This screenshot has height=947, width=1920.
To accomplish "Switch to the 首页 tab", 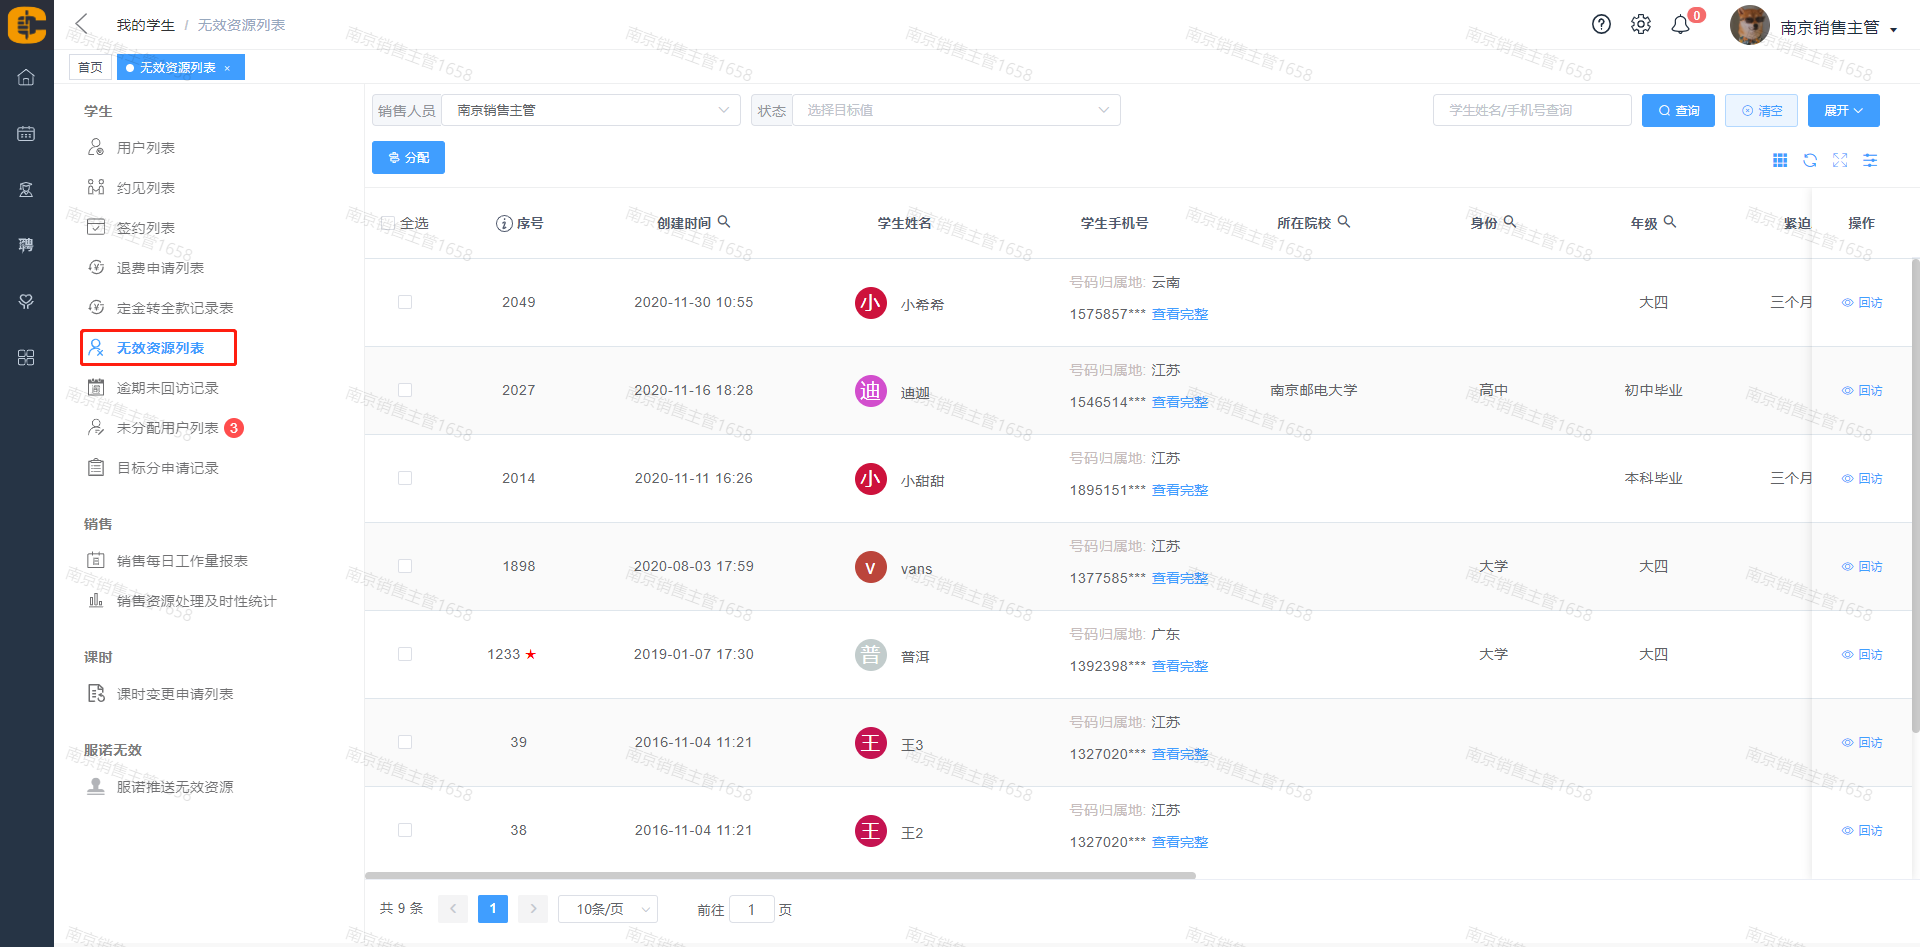I will point(90,67).
